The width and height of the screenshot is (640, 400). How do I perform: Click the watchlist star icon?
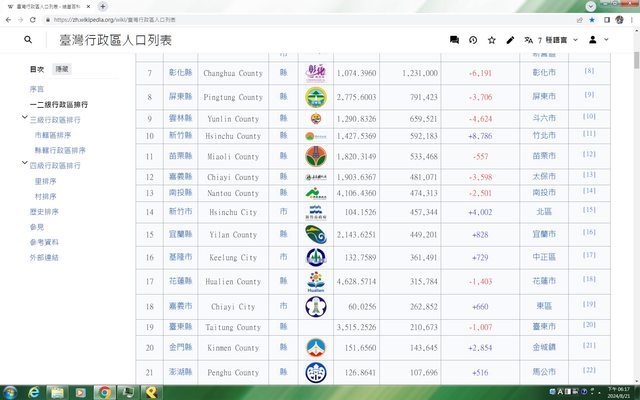(x=492, y=40)
